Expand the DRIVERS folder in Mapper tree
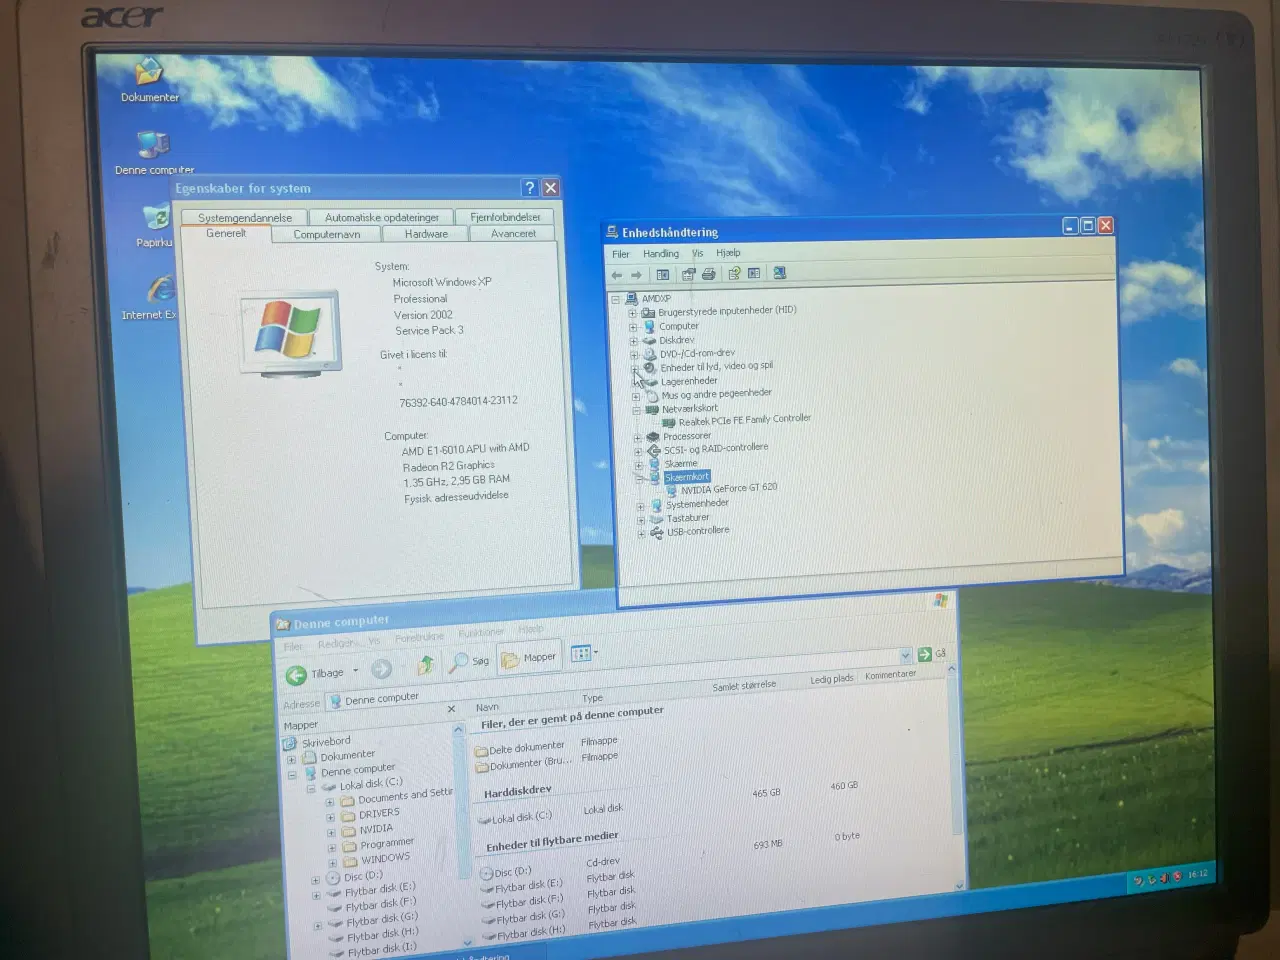Screen dimensions: 1280x960 click(x=330, y=817)
